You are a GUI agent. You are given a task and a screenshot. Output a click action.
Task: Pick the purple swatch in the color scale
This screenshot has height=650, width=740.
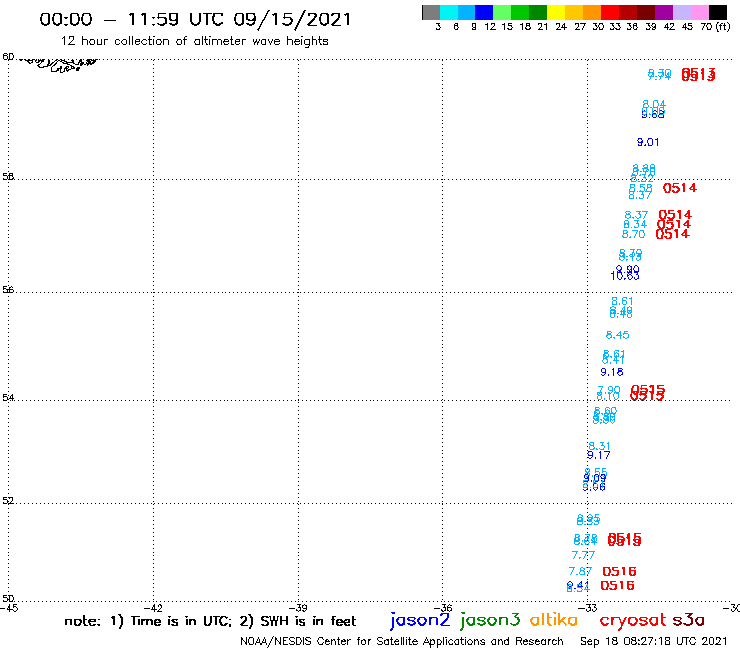(664, 12)
